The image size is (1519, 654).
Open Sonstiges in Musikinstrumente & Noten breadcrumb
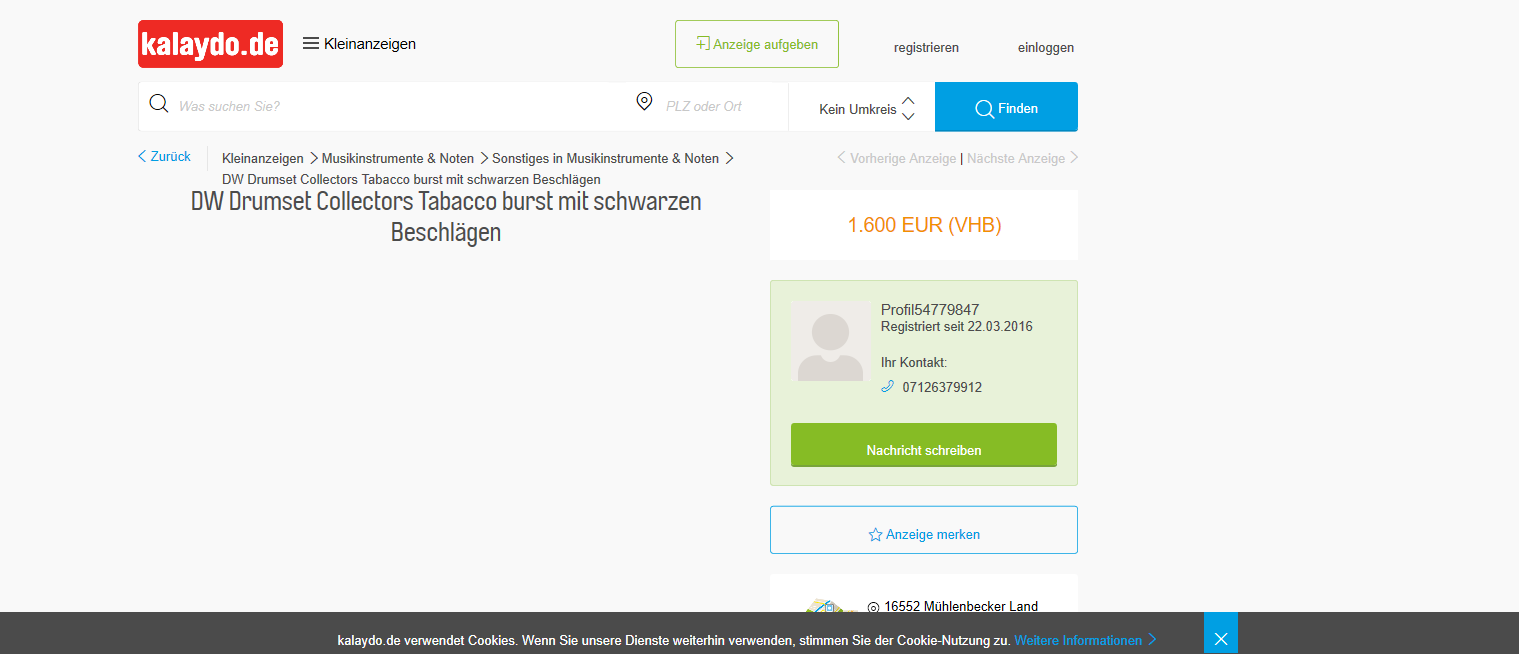605,158
